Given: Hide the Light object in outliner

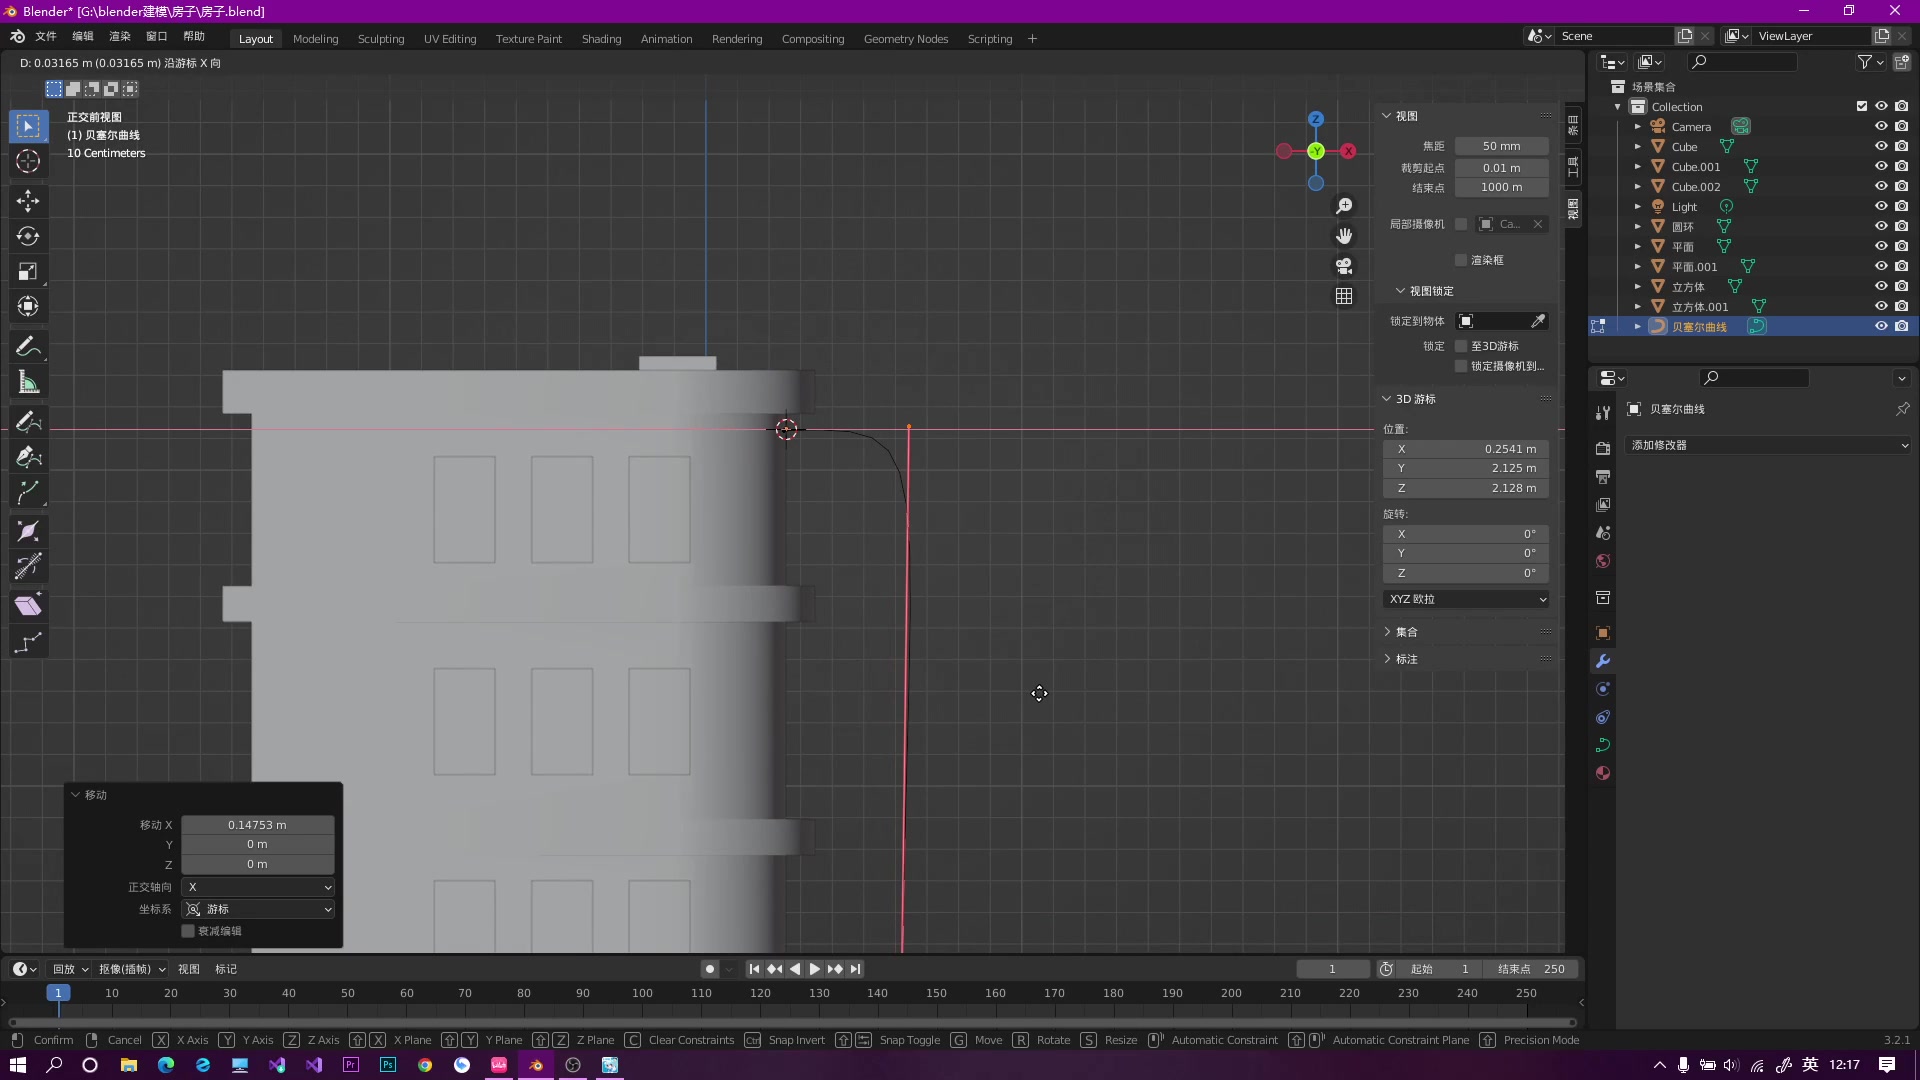Looking at the screenshot, I should (x=1880, y=207).
